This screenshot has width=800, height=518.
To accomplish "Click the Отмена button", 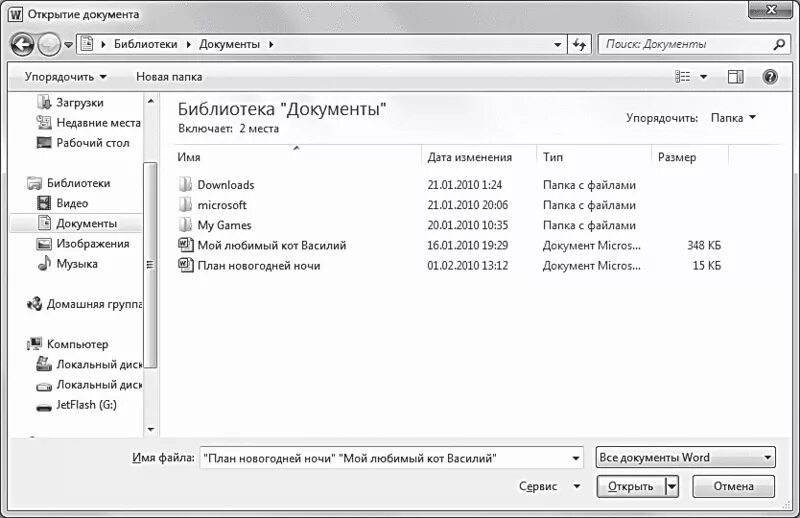I will tap(733, 486).
